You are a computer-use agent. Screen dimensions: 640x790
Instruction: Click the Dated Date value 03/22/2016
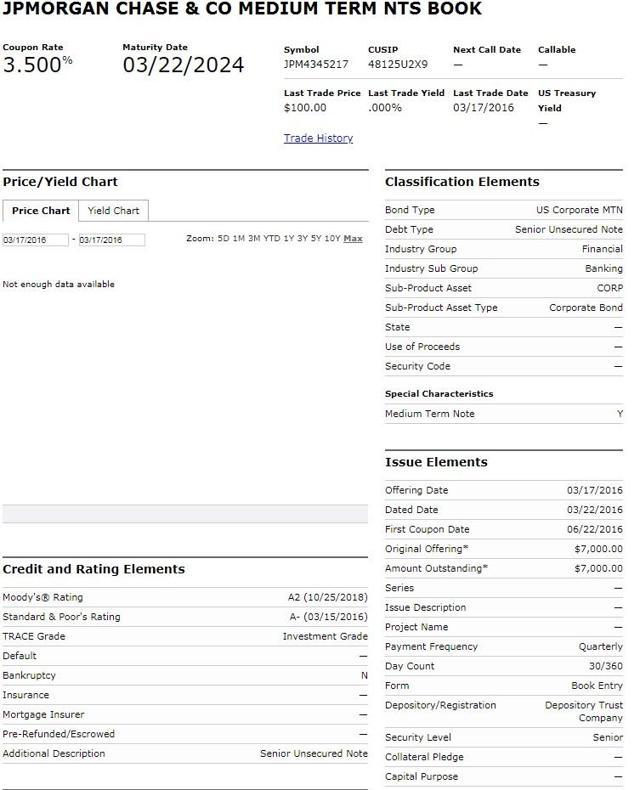(595, 510)
